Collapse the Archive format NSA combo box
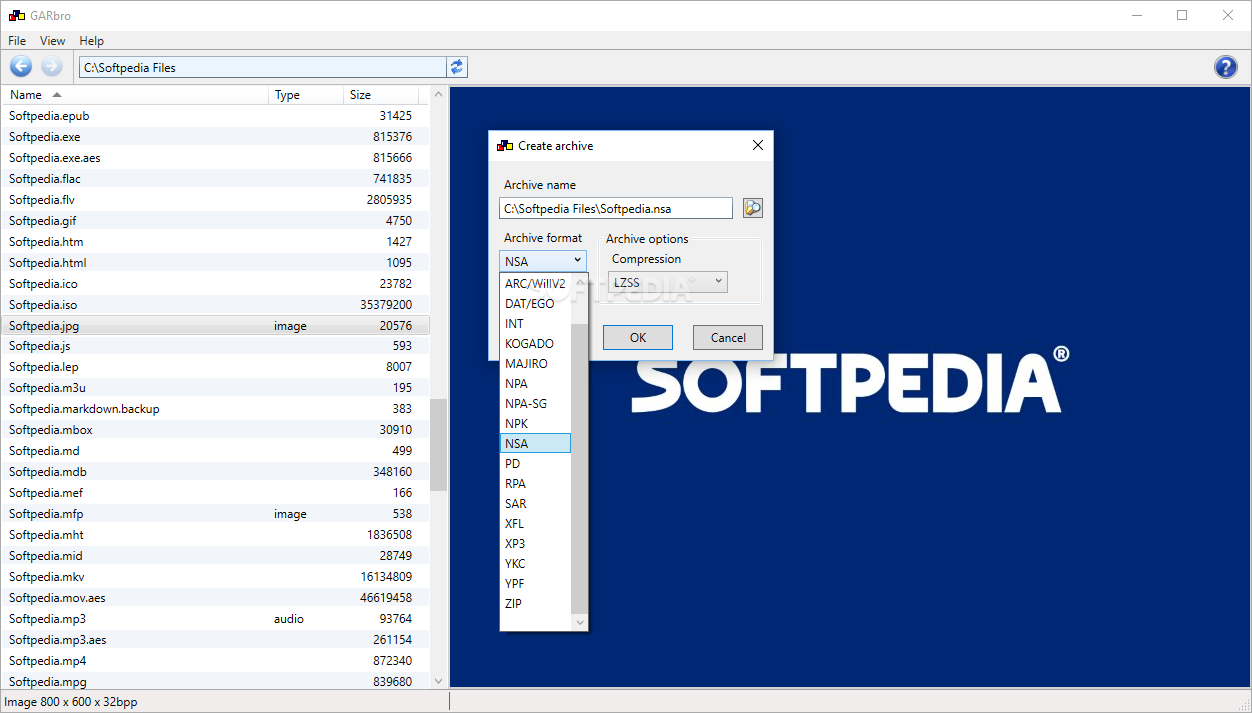 point(543,261)
